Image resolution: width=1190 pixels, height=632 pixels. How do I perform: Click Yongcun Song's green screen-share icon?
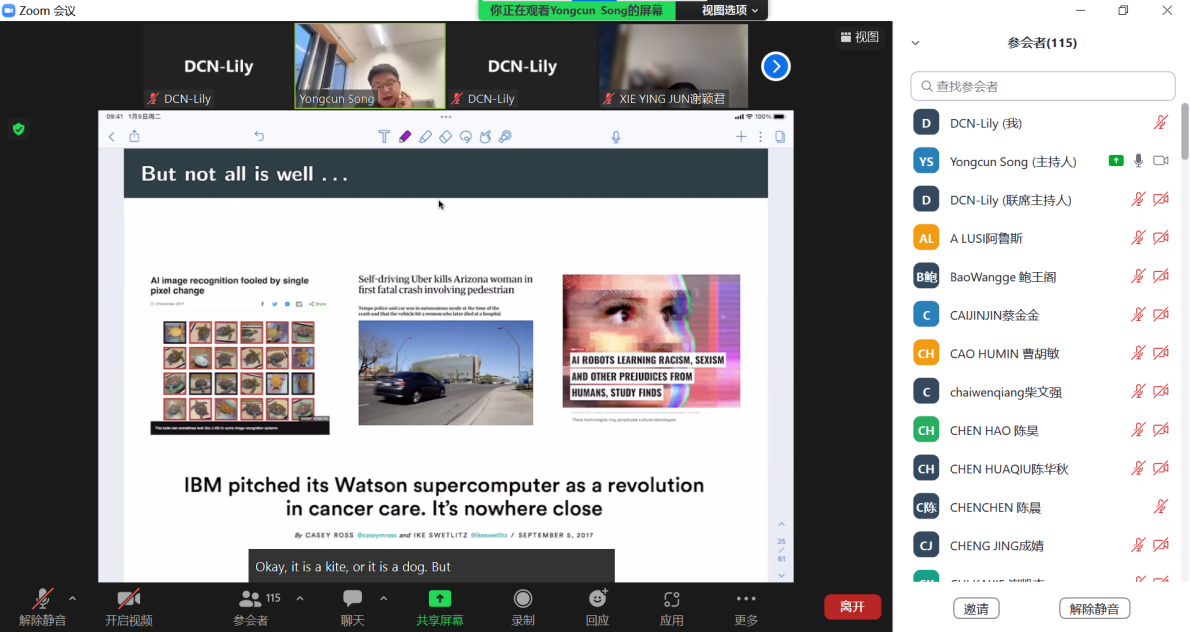click(1116, 161)
